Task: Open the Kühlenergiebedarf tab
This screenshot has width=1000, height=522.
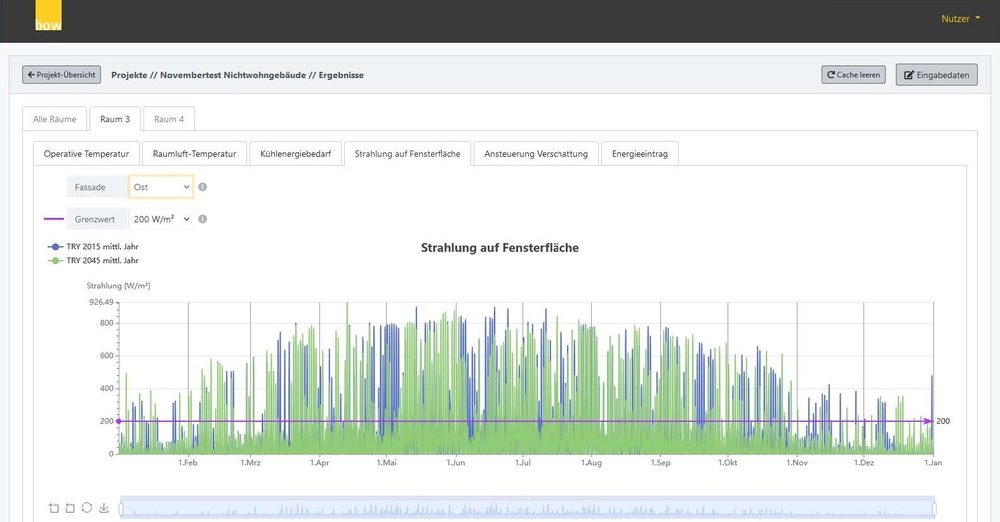Action: (295, 154)
